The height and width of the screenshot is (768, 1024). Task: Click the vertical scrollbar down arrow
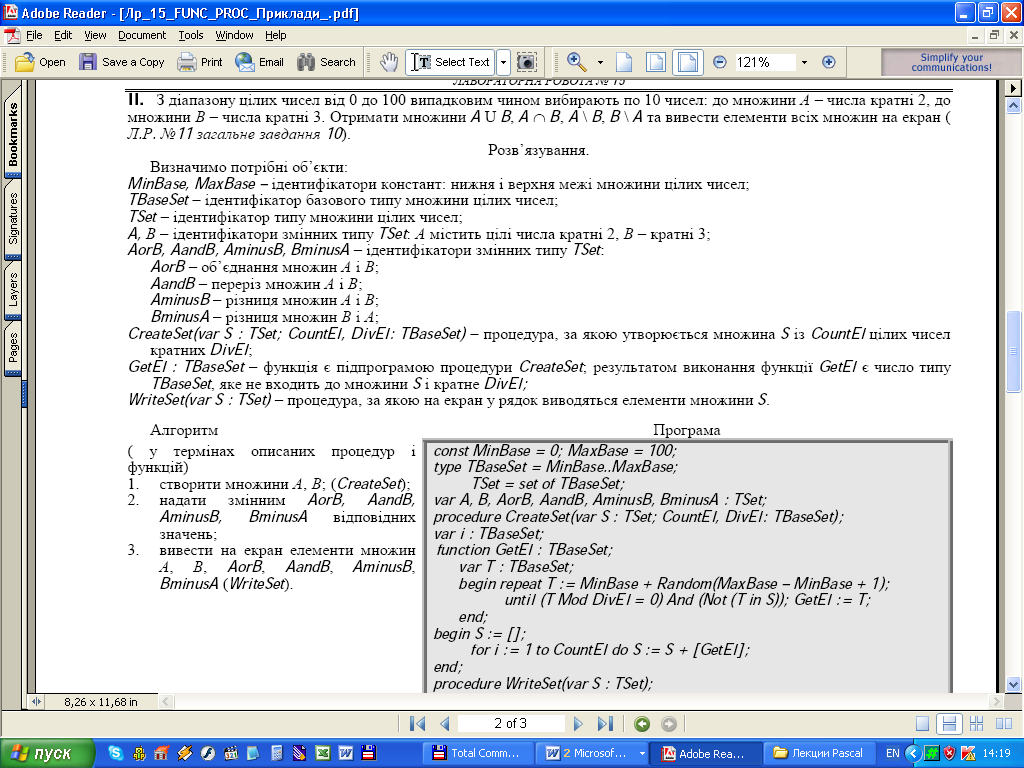pyautogui.click(x=1014, y=684)
